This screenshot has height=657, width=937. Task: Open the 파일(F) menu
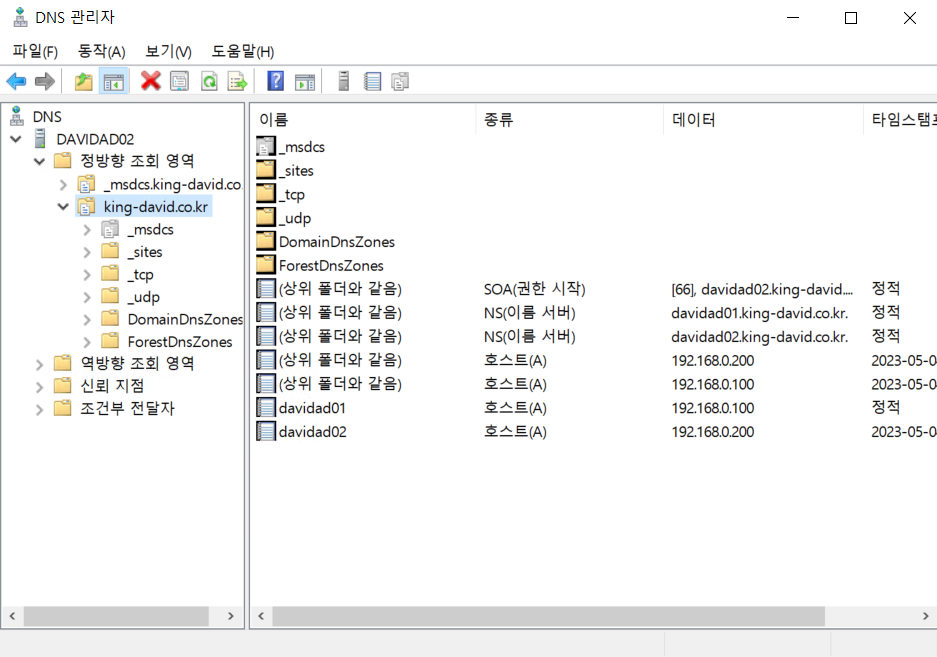[35, 51]
